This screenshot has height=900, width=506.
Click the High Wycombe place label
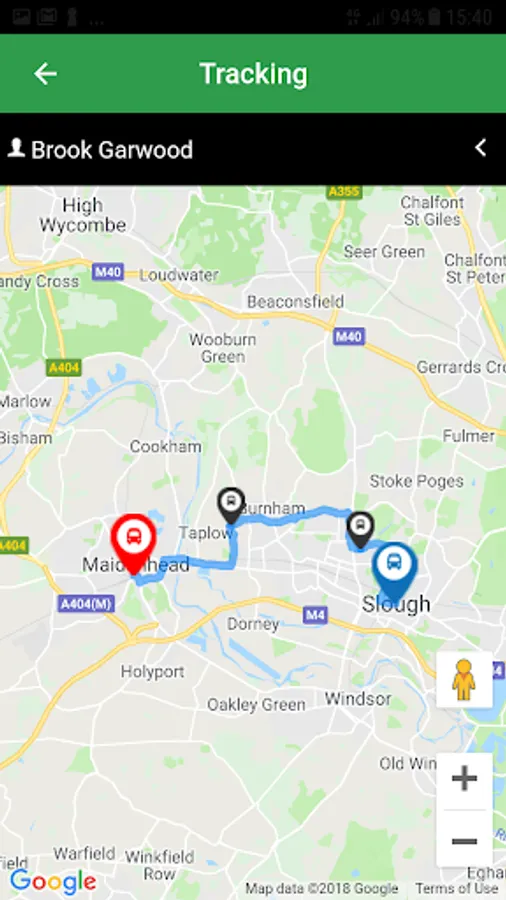click(83, 215)
